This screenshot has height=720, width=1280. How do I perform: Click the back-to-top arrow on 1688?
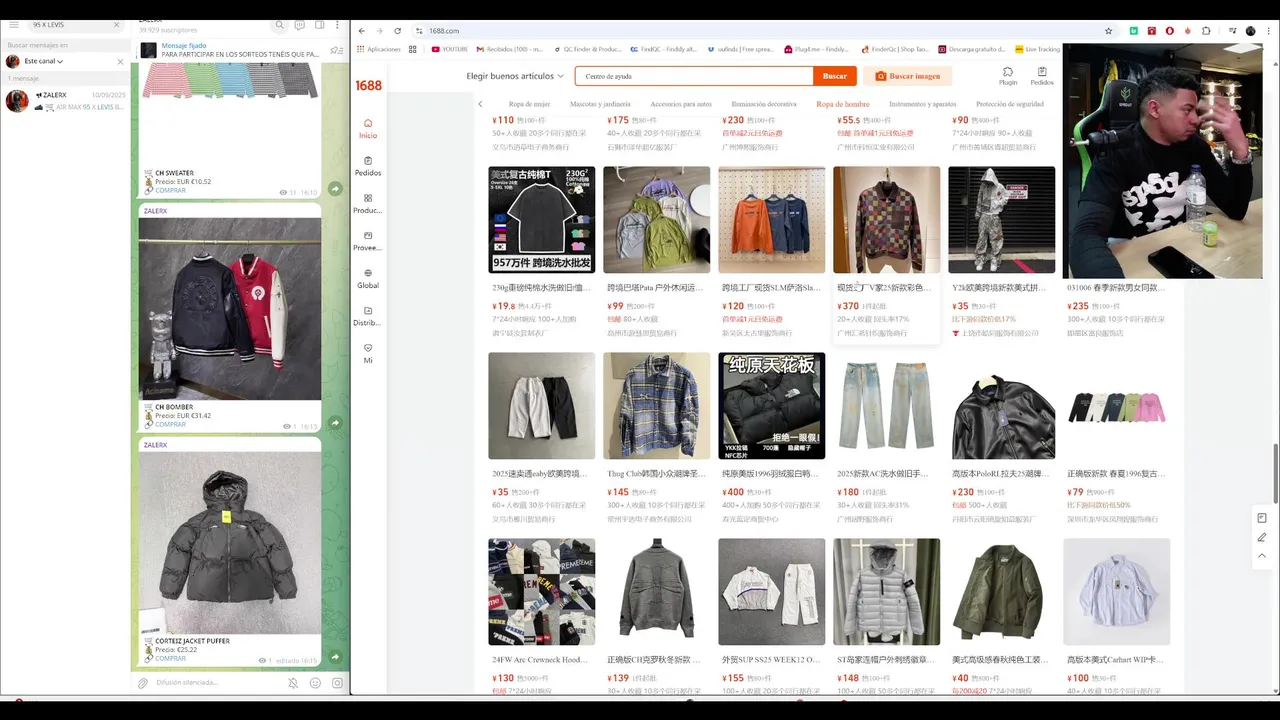click(x=1262, y=556)
